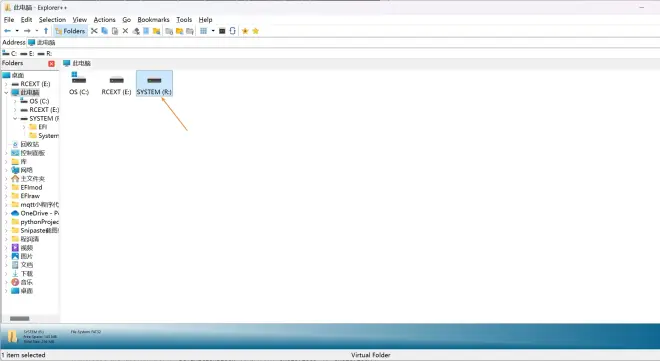Click the Copy icon in toolbar

pos(104,31)
